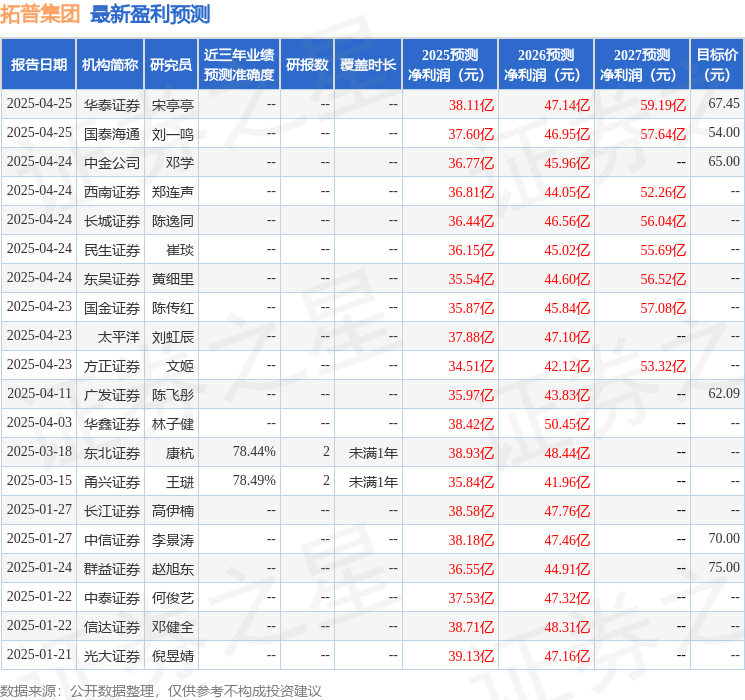This screenshot has height=700, width=745.
Task: Click 方正证券 institution cell
Action: pyautogui.click(x=112, y=366)
